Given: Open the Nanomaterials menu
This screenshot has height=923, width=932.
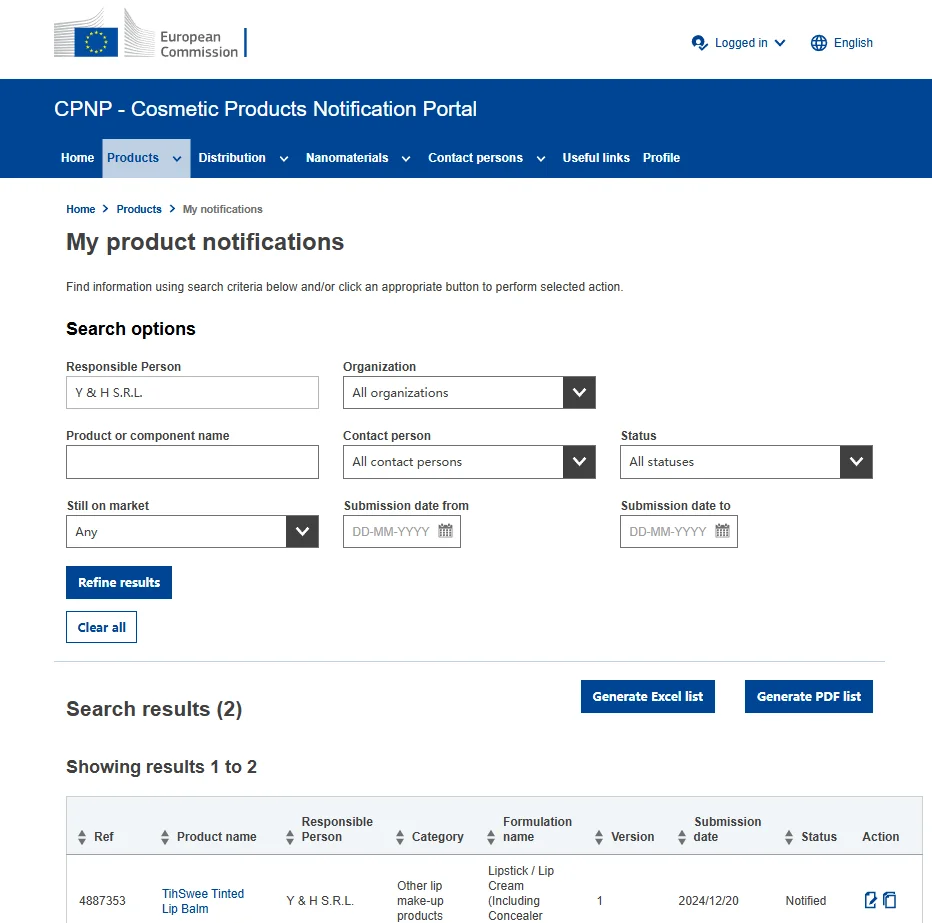Looking at the screenshot, I should pos(358,158).
